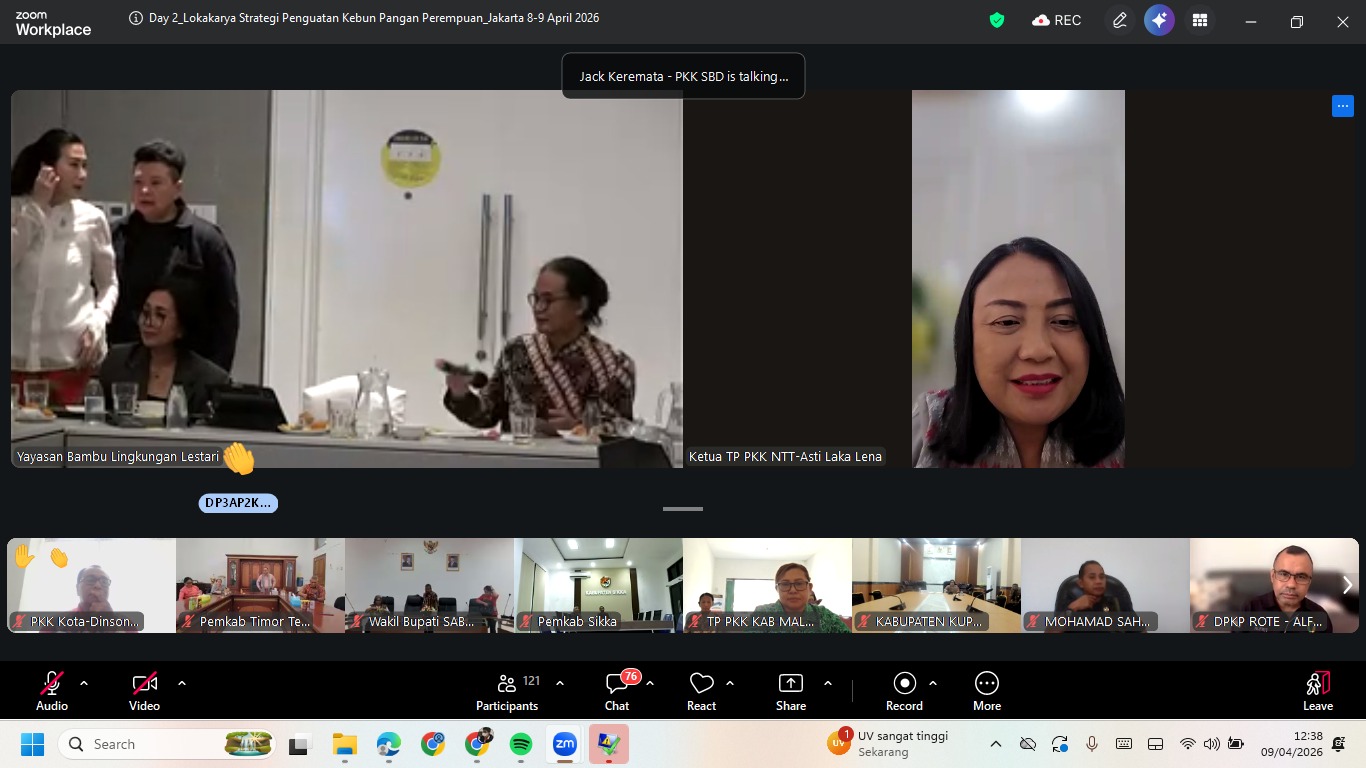Select the Pemkab Sikka video thumbnail
The height and width of the screenshot is (768, 1366).
pos(598,585)
